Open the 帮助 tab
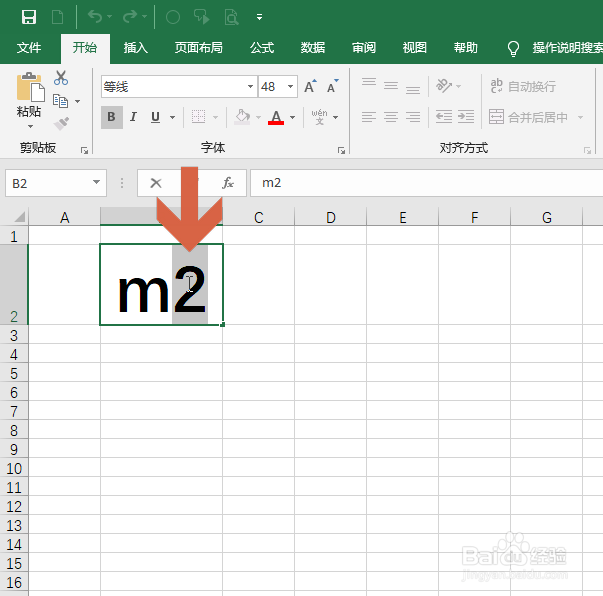The height and width of the screenshot is (596, 603). pos(465,48)
